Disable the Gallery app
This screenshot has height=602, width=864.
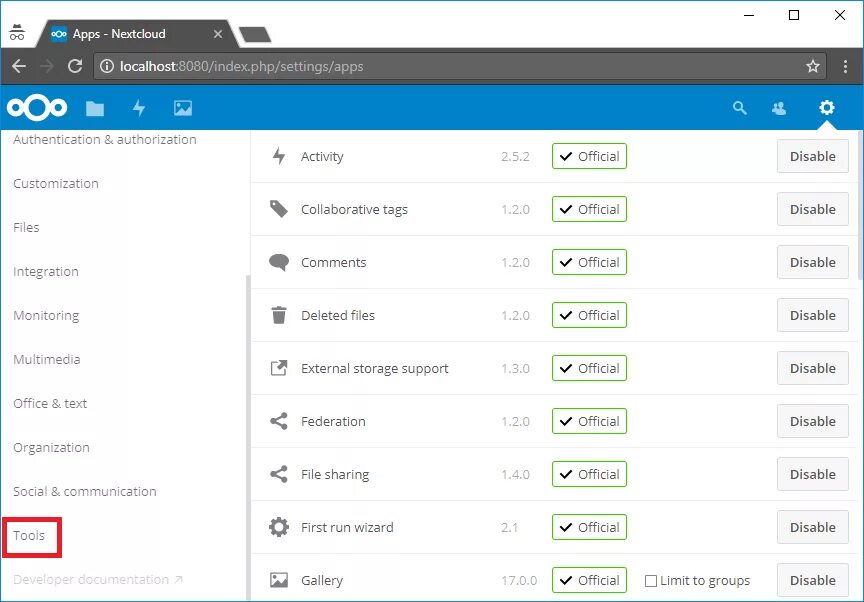(x=813, y=580)
